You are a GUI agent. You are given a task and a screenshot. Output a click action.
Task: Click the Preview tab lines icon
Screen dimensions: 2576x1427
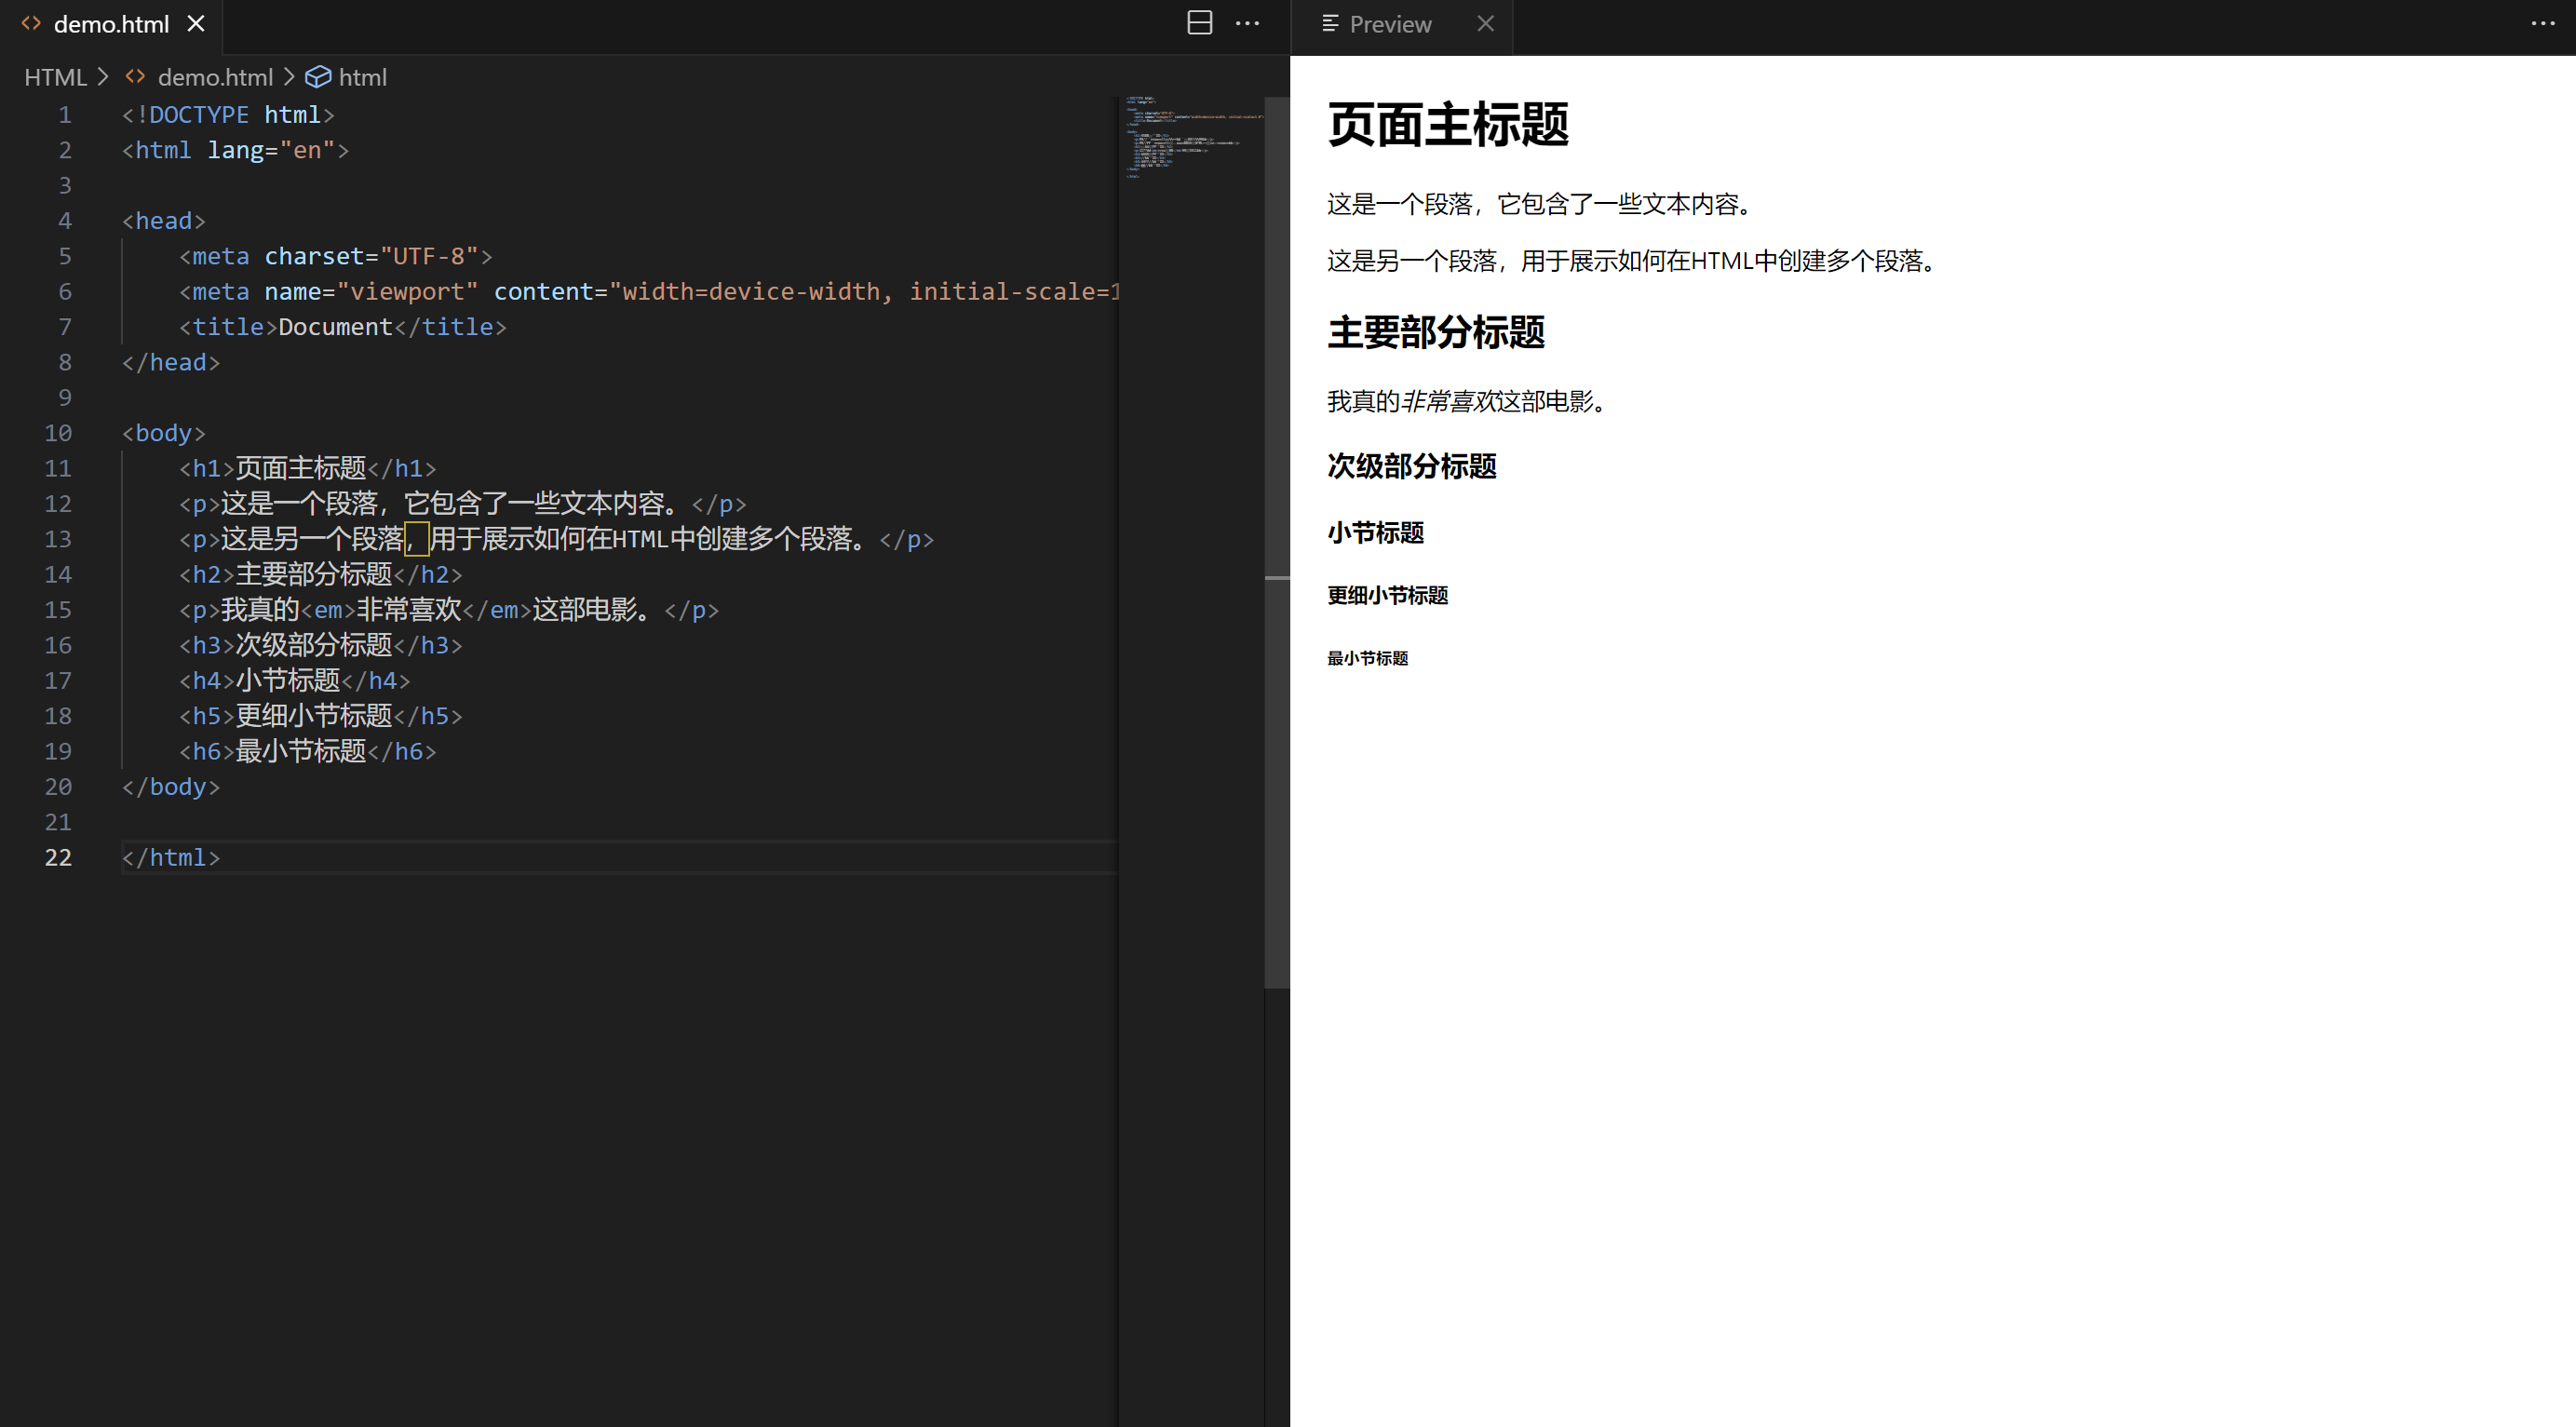point(1330,23)
